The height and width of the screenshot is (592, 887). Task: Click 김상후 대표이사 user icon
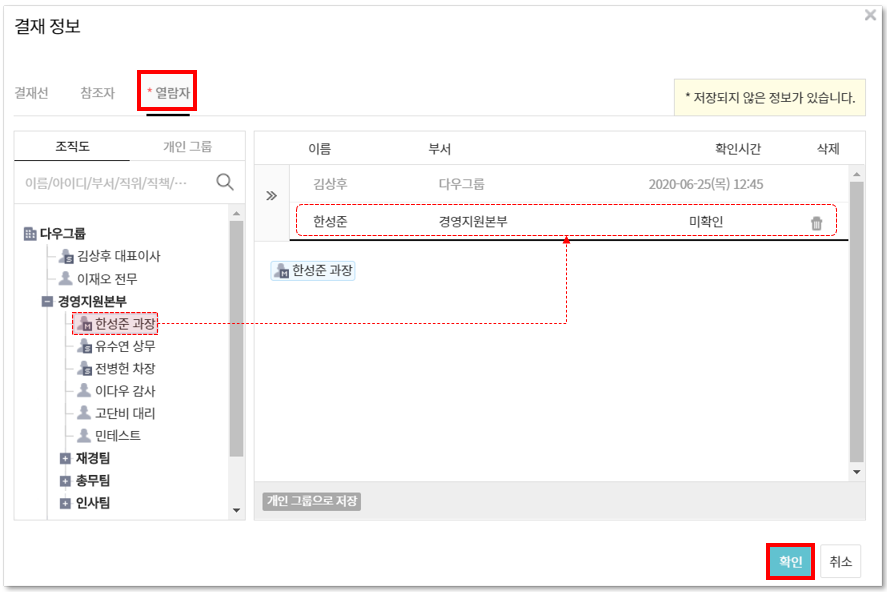(x=66, y=256)
